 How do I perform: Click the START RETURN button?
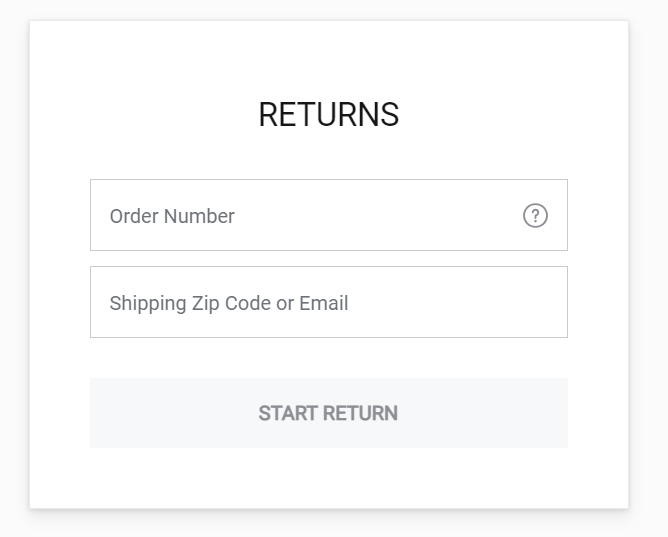point(328,413)
